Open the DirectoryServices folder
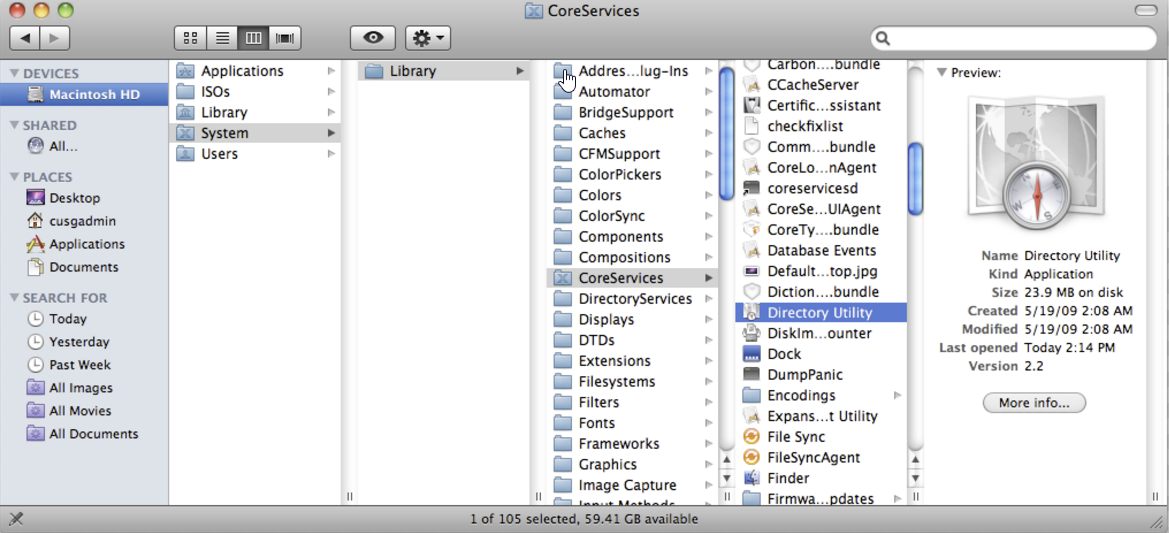 (632, 299)
